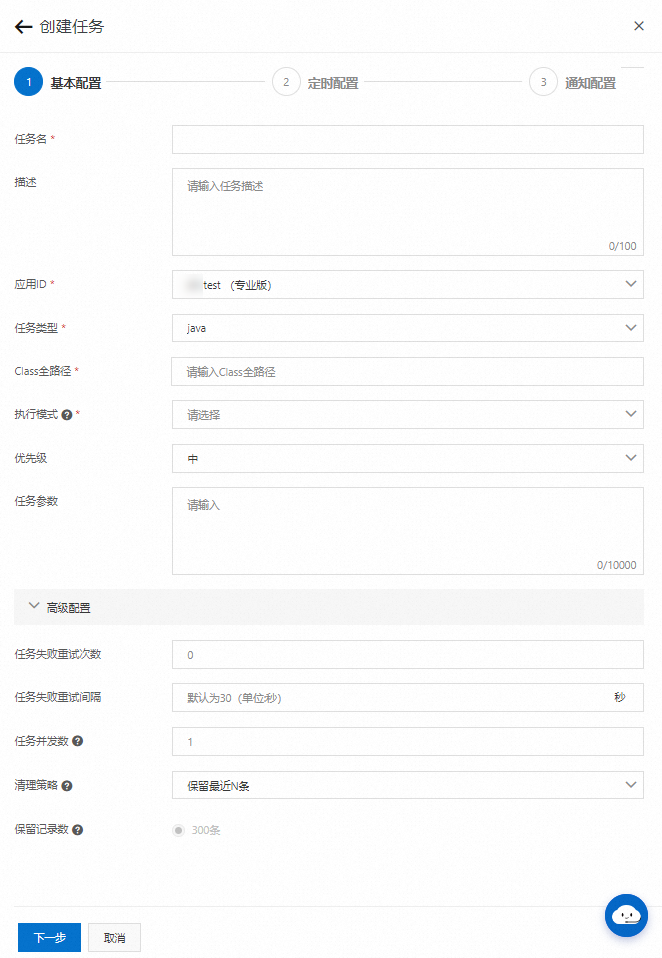
Task: Select step 1 基本配置
Action: click(58, 82)
